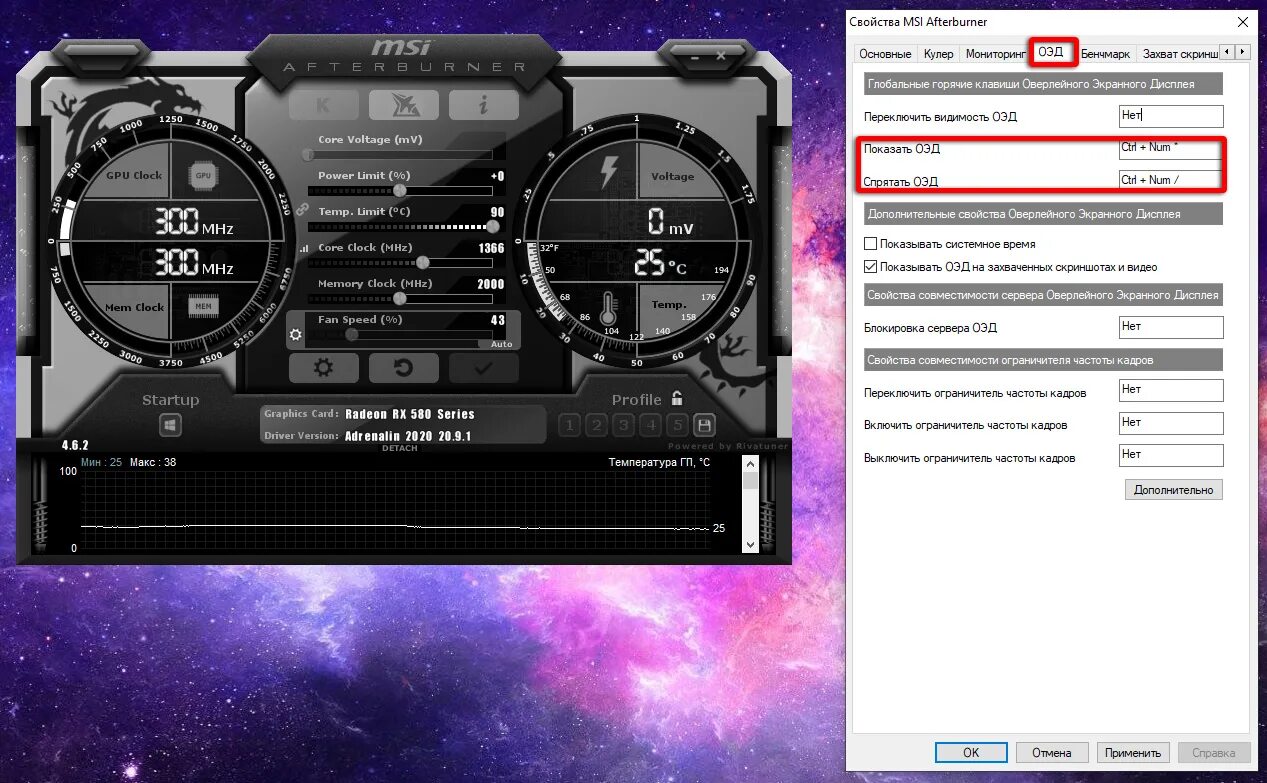Click Включить ограничитель частоты кадров field
Viewport: 1267px width, 783px height.
tap(1171, 422)
